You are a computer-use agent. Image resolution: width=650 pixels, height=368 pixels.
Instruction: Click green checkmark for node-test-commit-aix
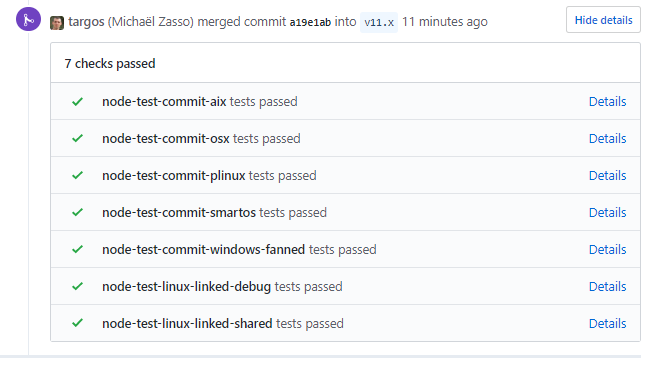[x=78, y=102]
